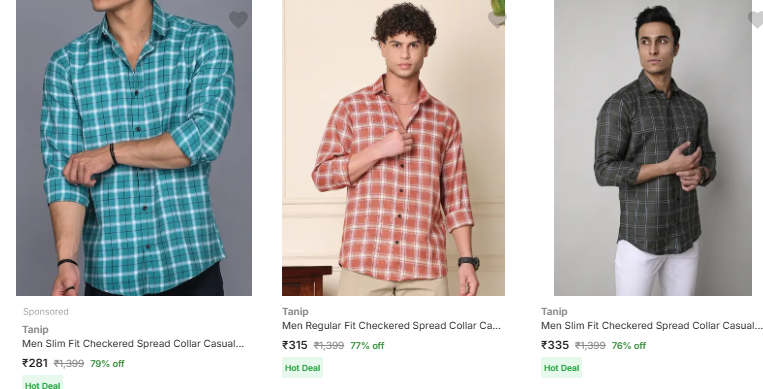The height and width of the screenshot is (389, 763).
Task: Open Men Slim Fit title priced ₹335
Action: coord(651,326)
